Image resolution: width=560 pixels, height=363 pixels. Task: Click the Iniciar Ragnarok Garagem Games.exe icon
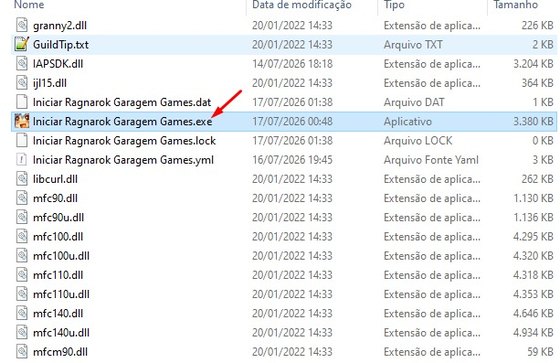coord(21,121)
